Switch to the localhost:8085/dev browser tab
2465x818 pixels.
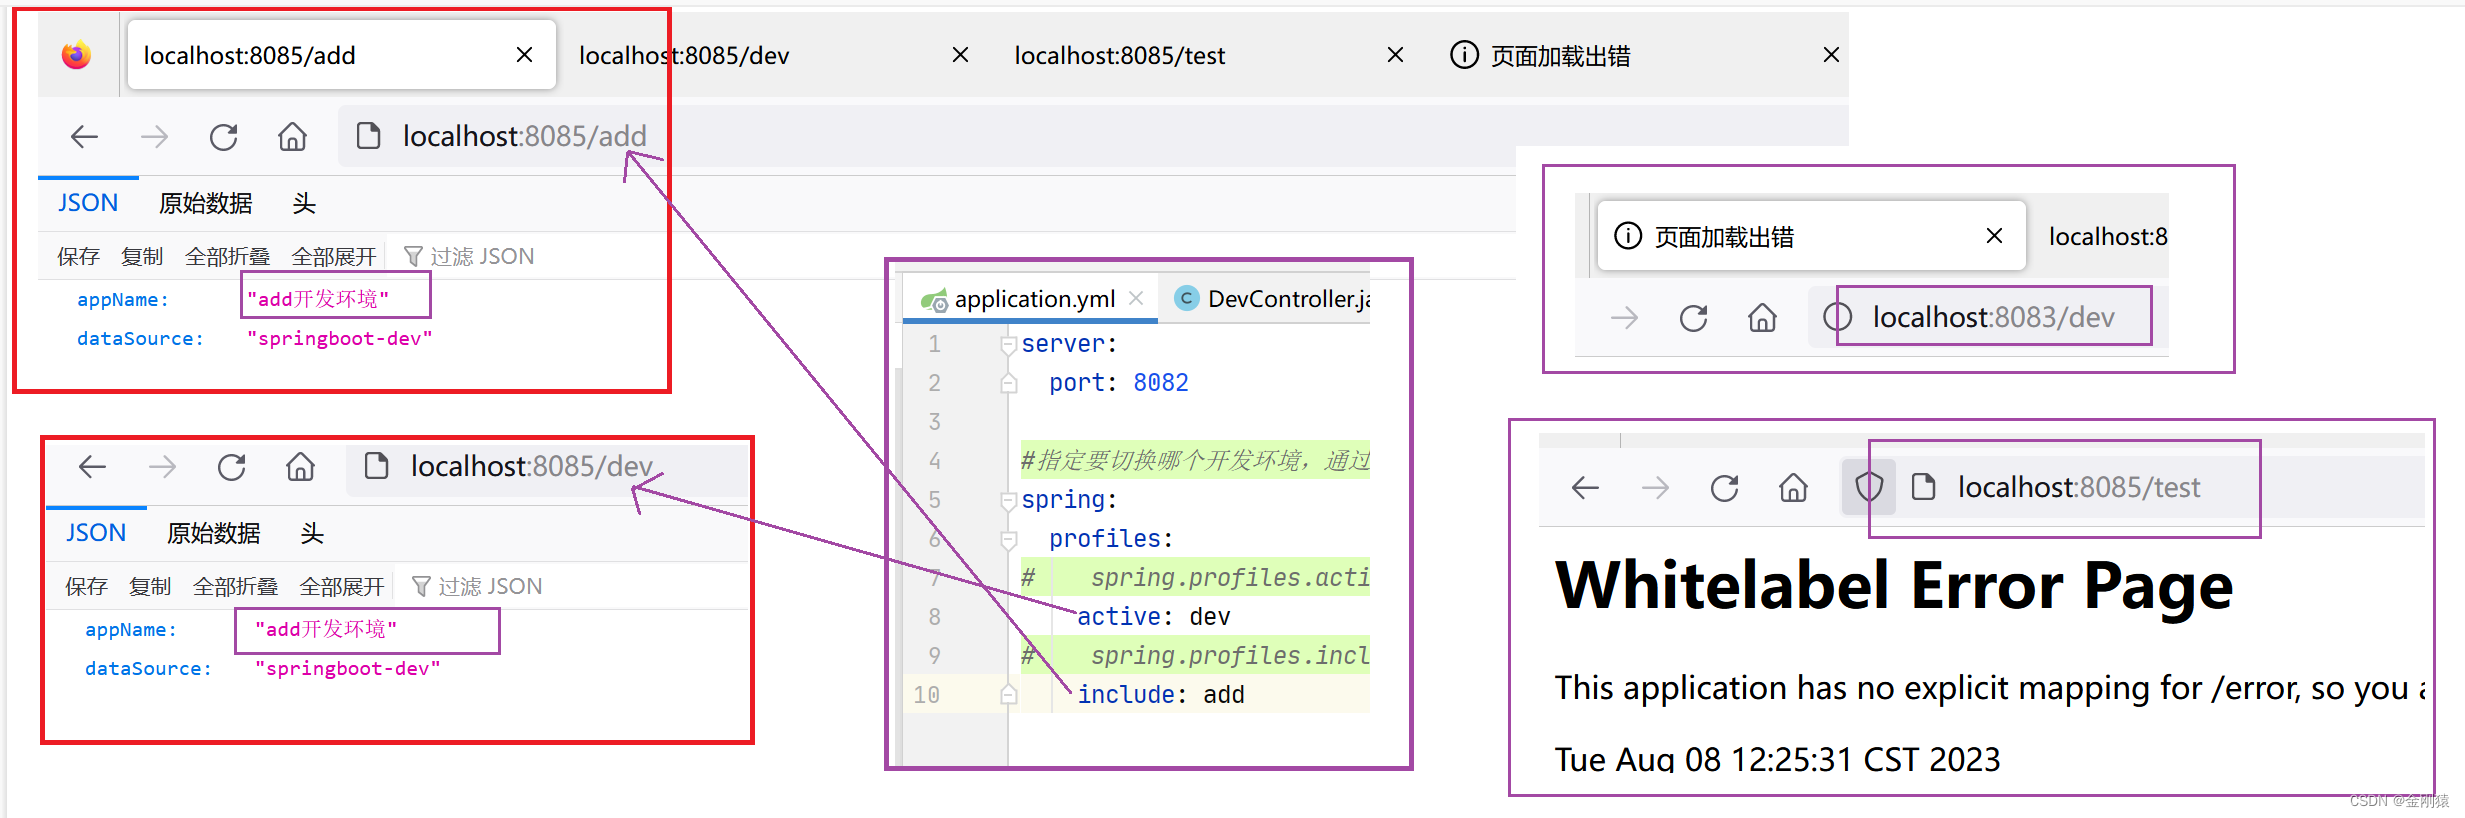click(x=684, y=55)
